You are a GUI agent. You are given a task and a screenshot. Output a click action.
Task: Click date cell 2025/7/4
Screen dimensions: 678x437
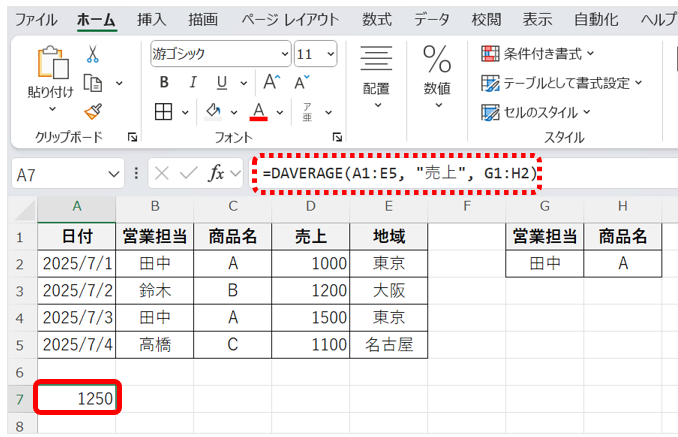click(77, 345)
